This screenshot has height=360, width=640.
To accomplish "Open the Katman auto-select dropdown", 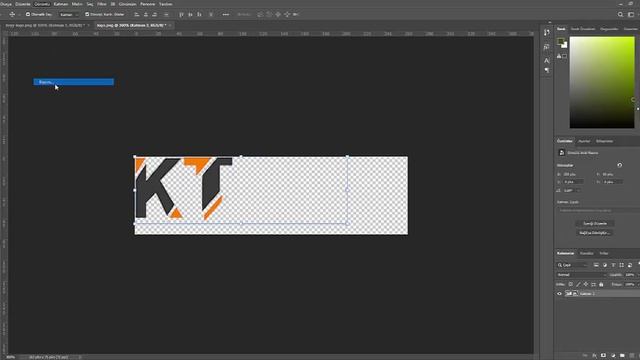I will coord(68,14).
